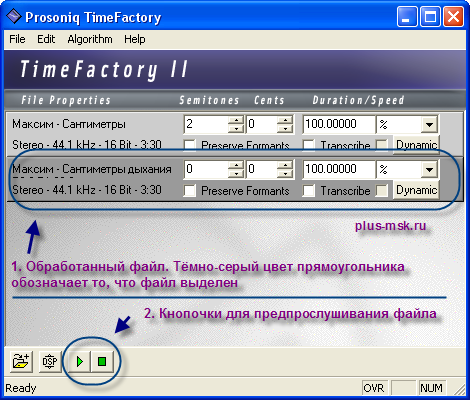Click the Dynamic button in first file row

tap(416, 145)
